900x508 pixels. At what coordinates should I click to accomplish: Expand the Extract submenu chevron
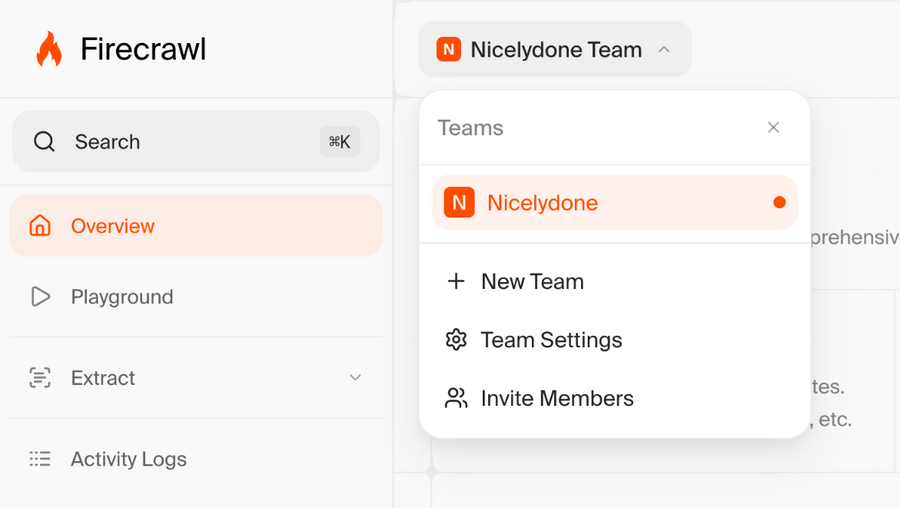coord(355,378)
